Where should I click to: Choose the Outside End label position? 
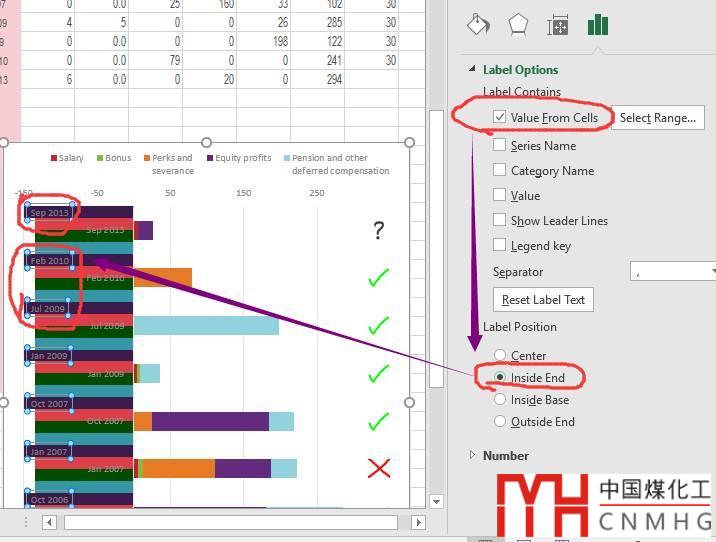500,421
